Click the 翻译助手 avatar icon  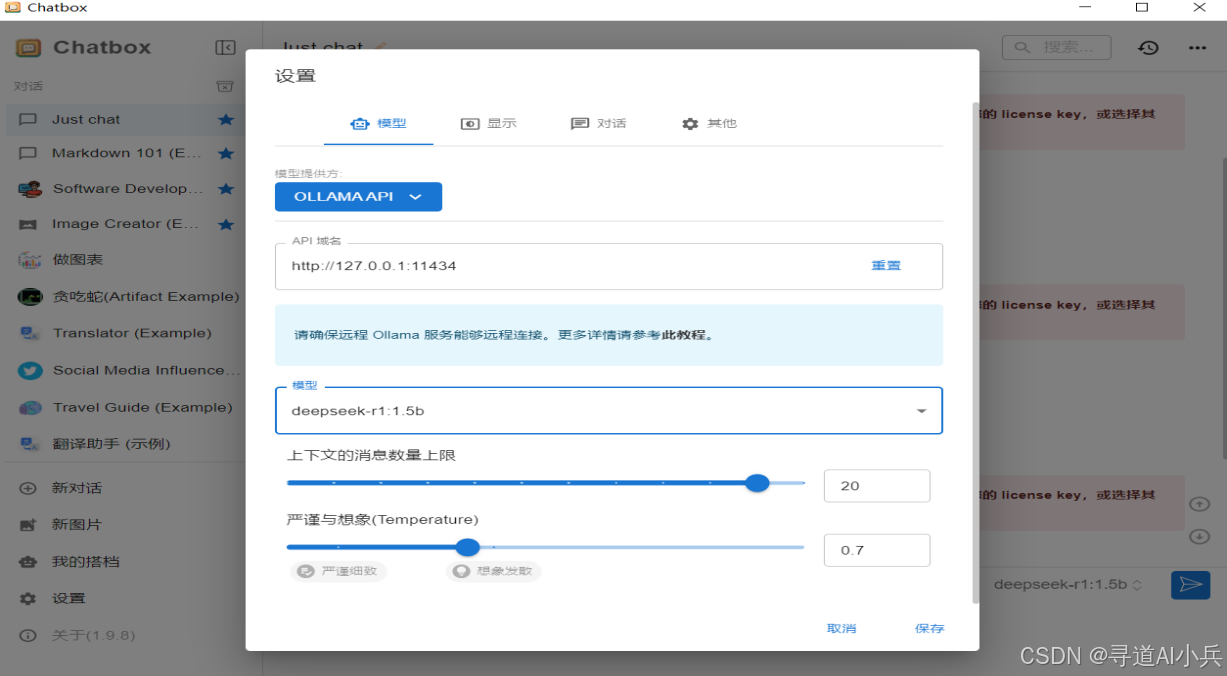(x=30, y=444)
